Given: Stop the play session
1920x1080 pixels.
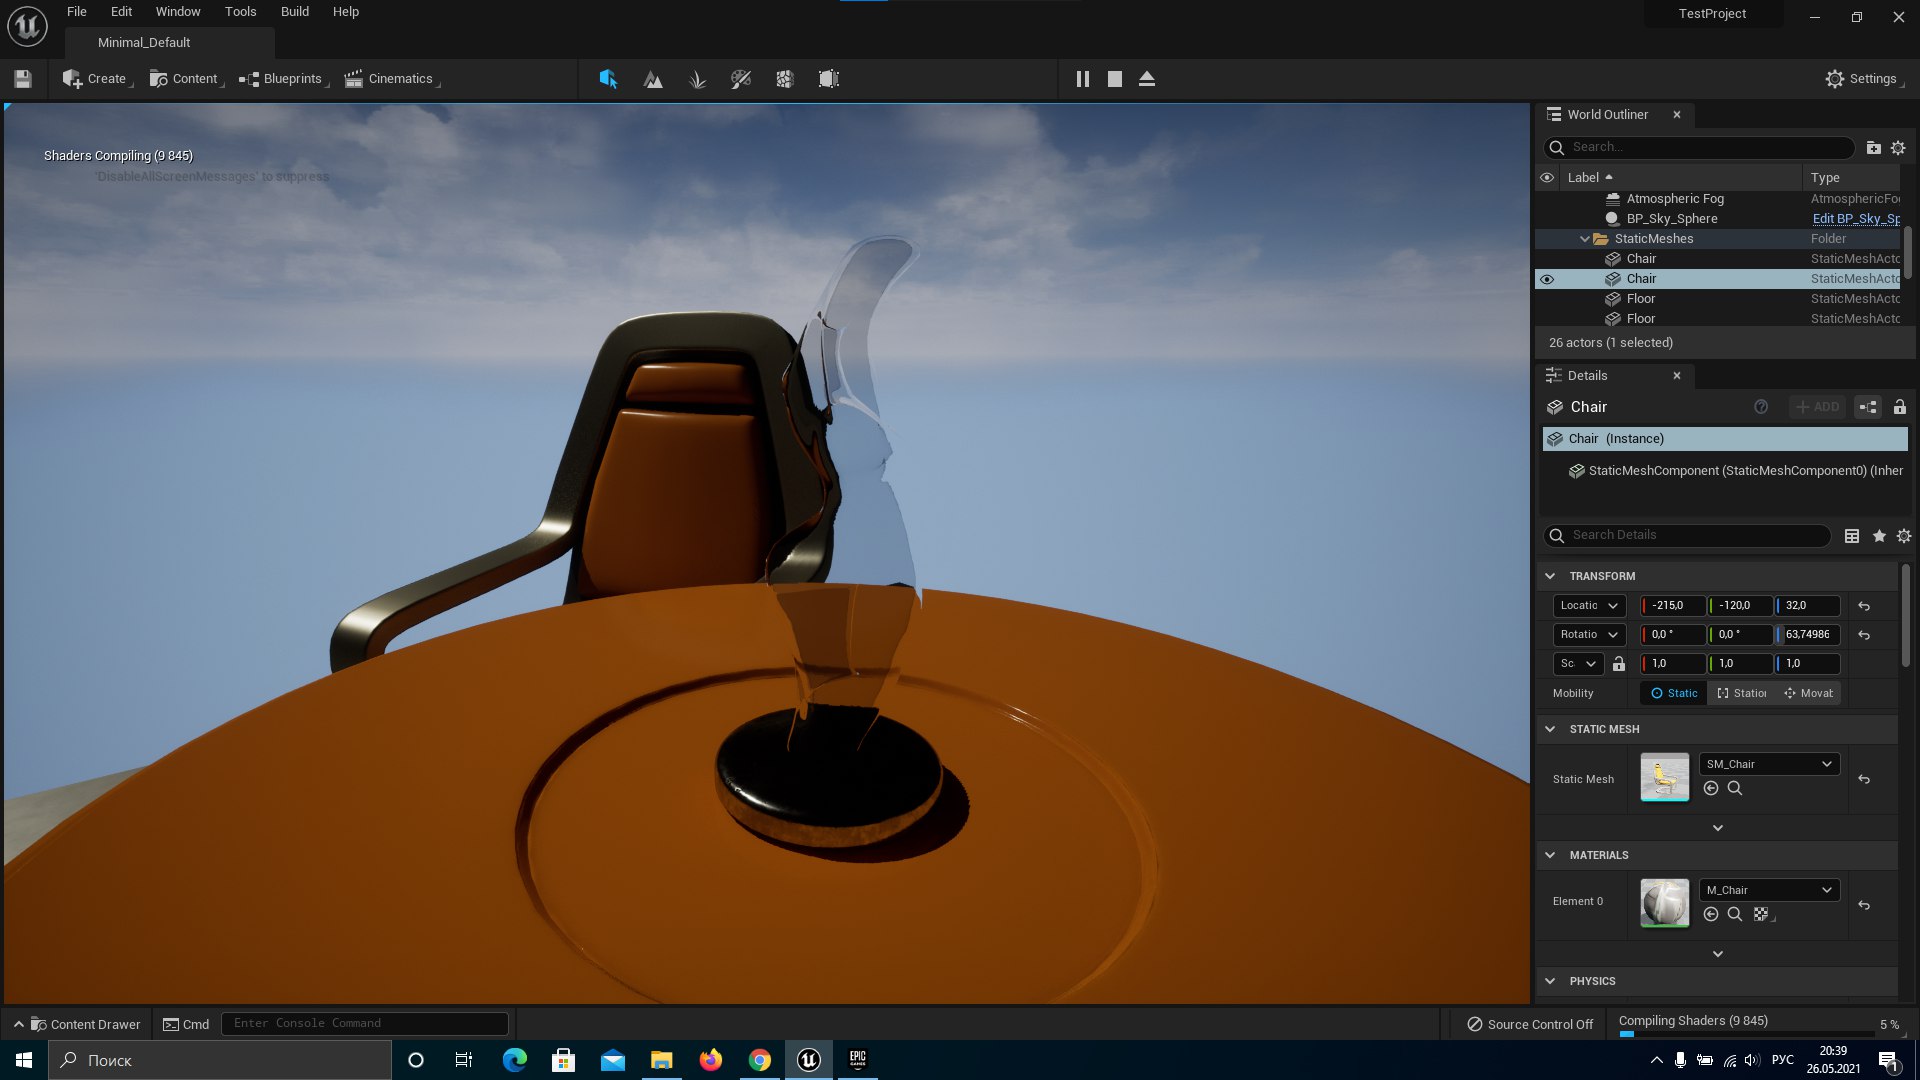Looking at the screenshot, I should [x=1115, y=79].
